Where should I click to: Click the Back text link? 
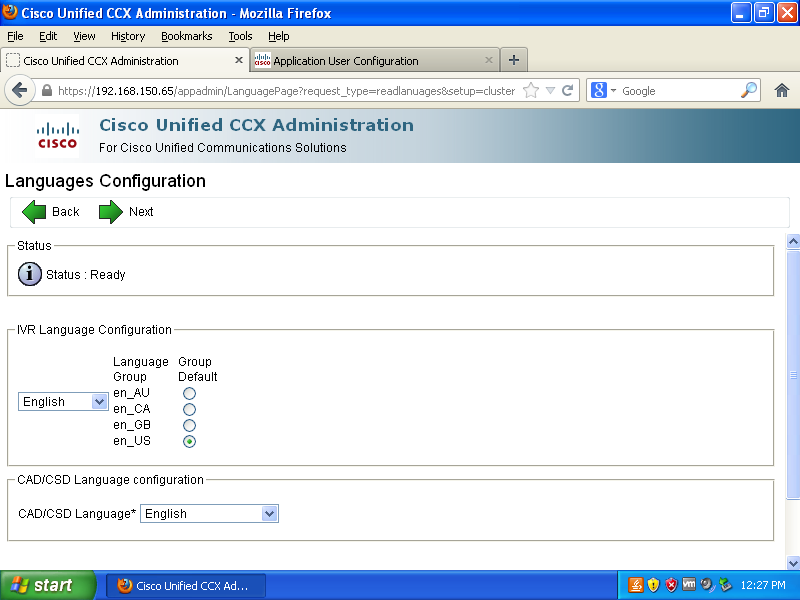(65, 212)
